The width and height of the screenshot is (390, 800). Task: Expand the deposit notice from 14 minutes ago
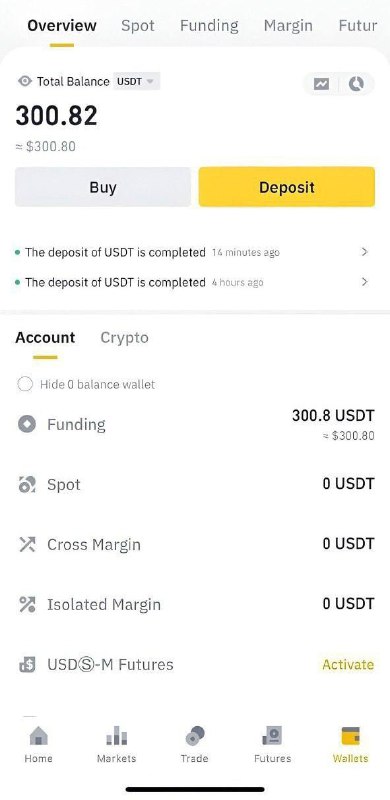click(x=192, y=252)
